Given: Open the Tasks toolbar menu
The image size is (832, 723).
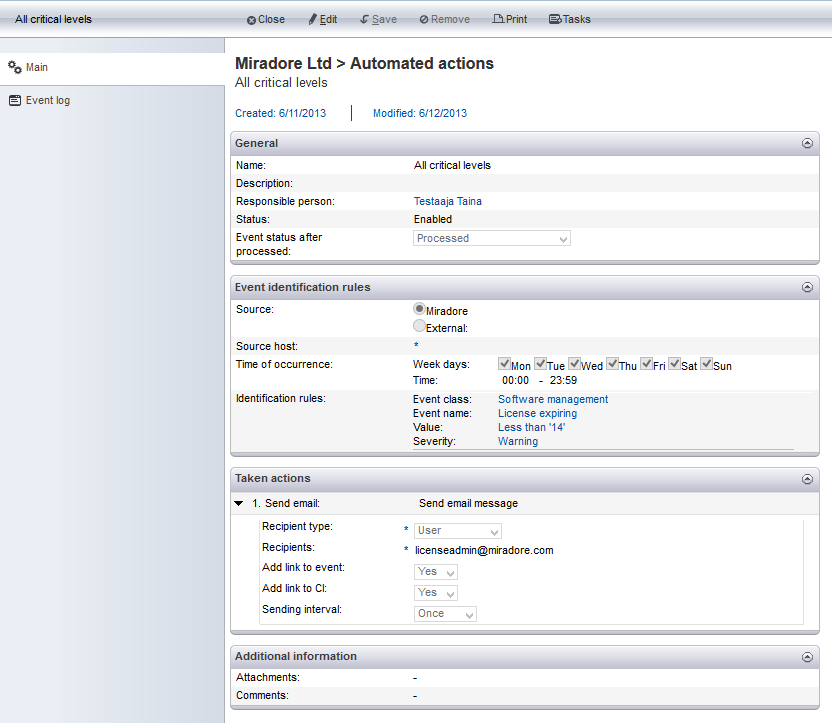Looking at the screenshot, I should (570, 20).
